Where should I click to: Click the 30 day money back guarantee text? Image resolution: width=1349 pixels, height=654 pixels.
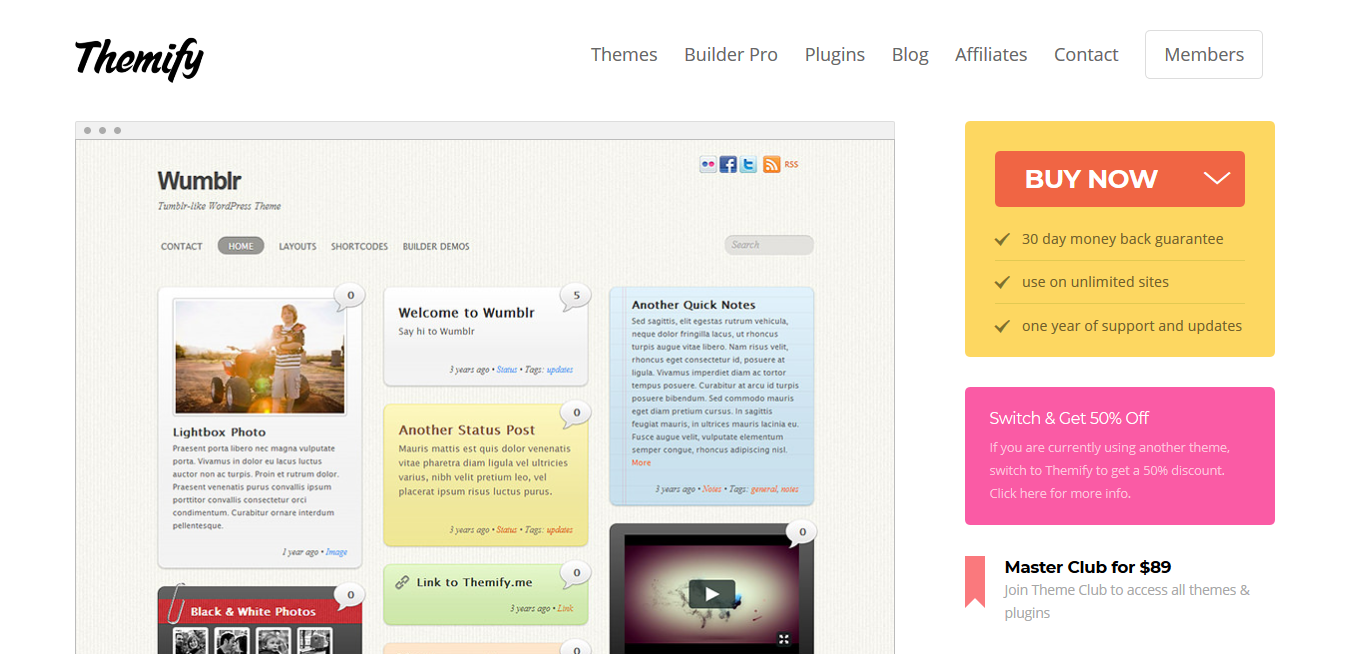tap(1122, 239)
